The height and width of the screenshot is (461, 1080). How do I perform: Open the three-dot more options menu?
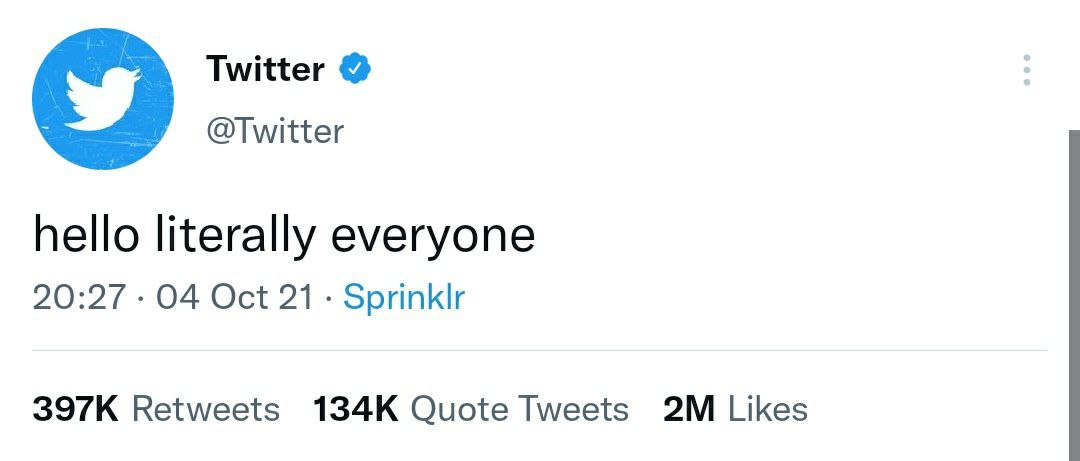1025,70
